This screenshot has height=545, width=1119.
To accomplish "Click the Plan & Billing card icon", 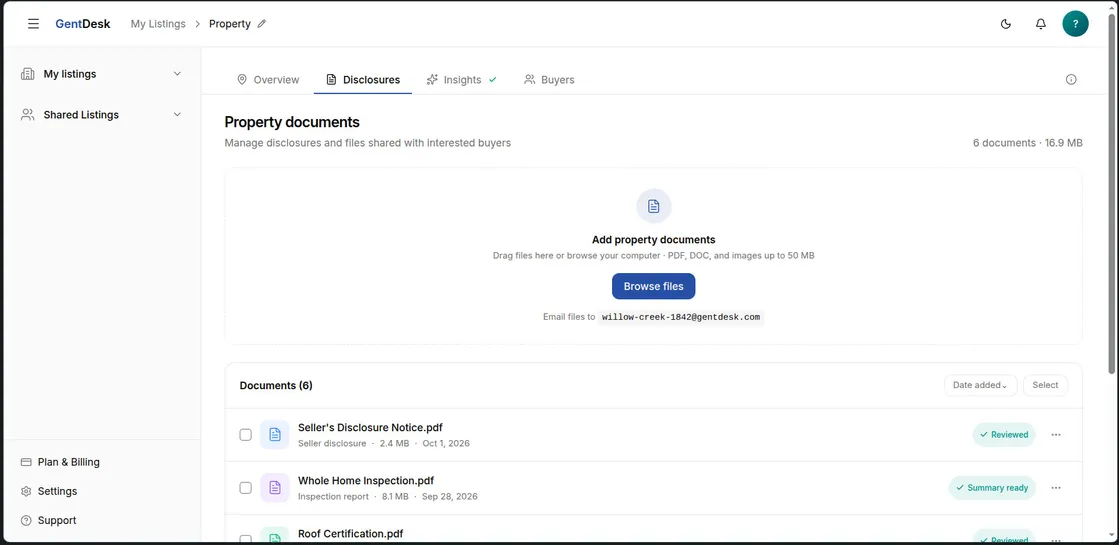I will point(26,462).
